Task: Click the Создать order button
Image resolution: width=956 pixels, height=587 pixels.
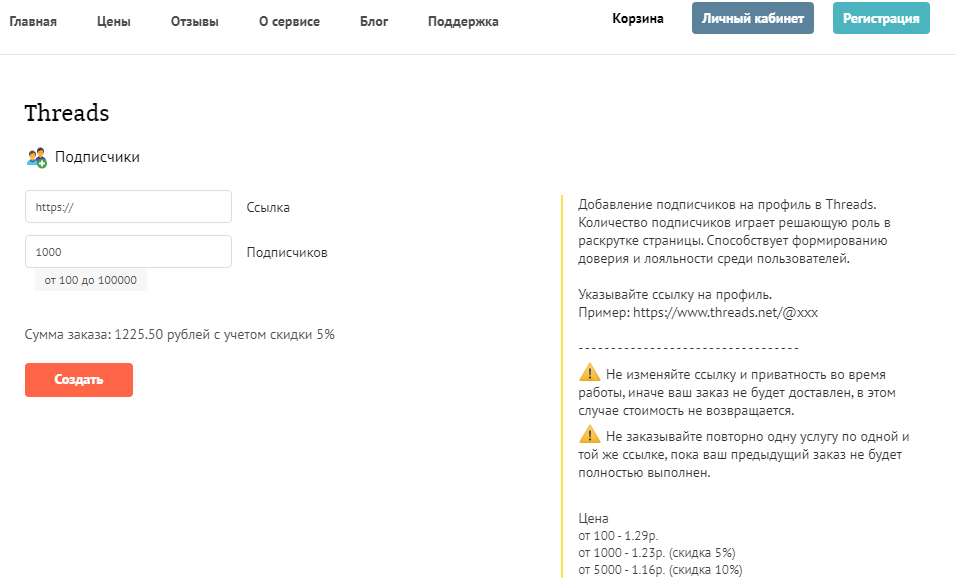Action: pyautogui.click(x=79, y=380)
